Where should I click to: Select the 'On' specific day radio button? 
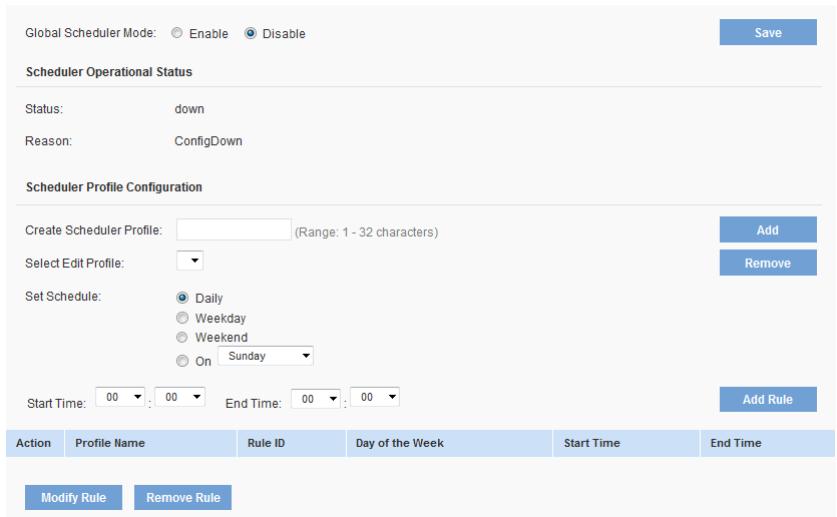(182, 356)
